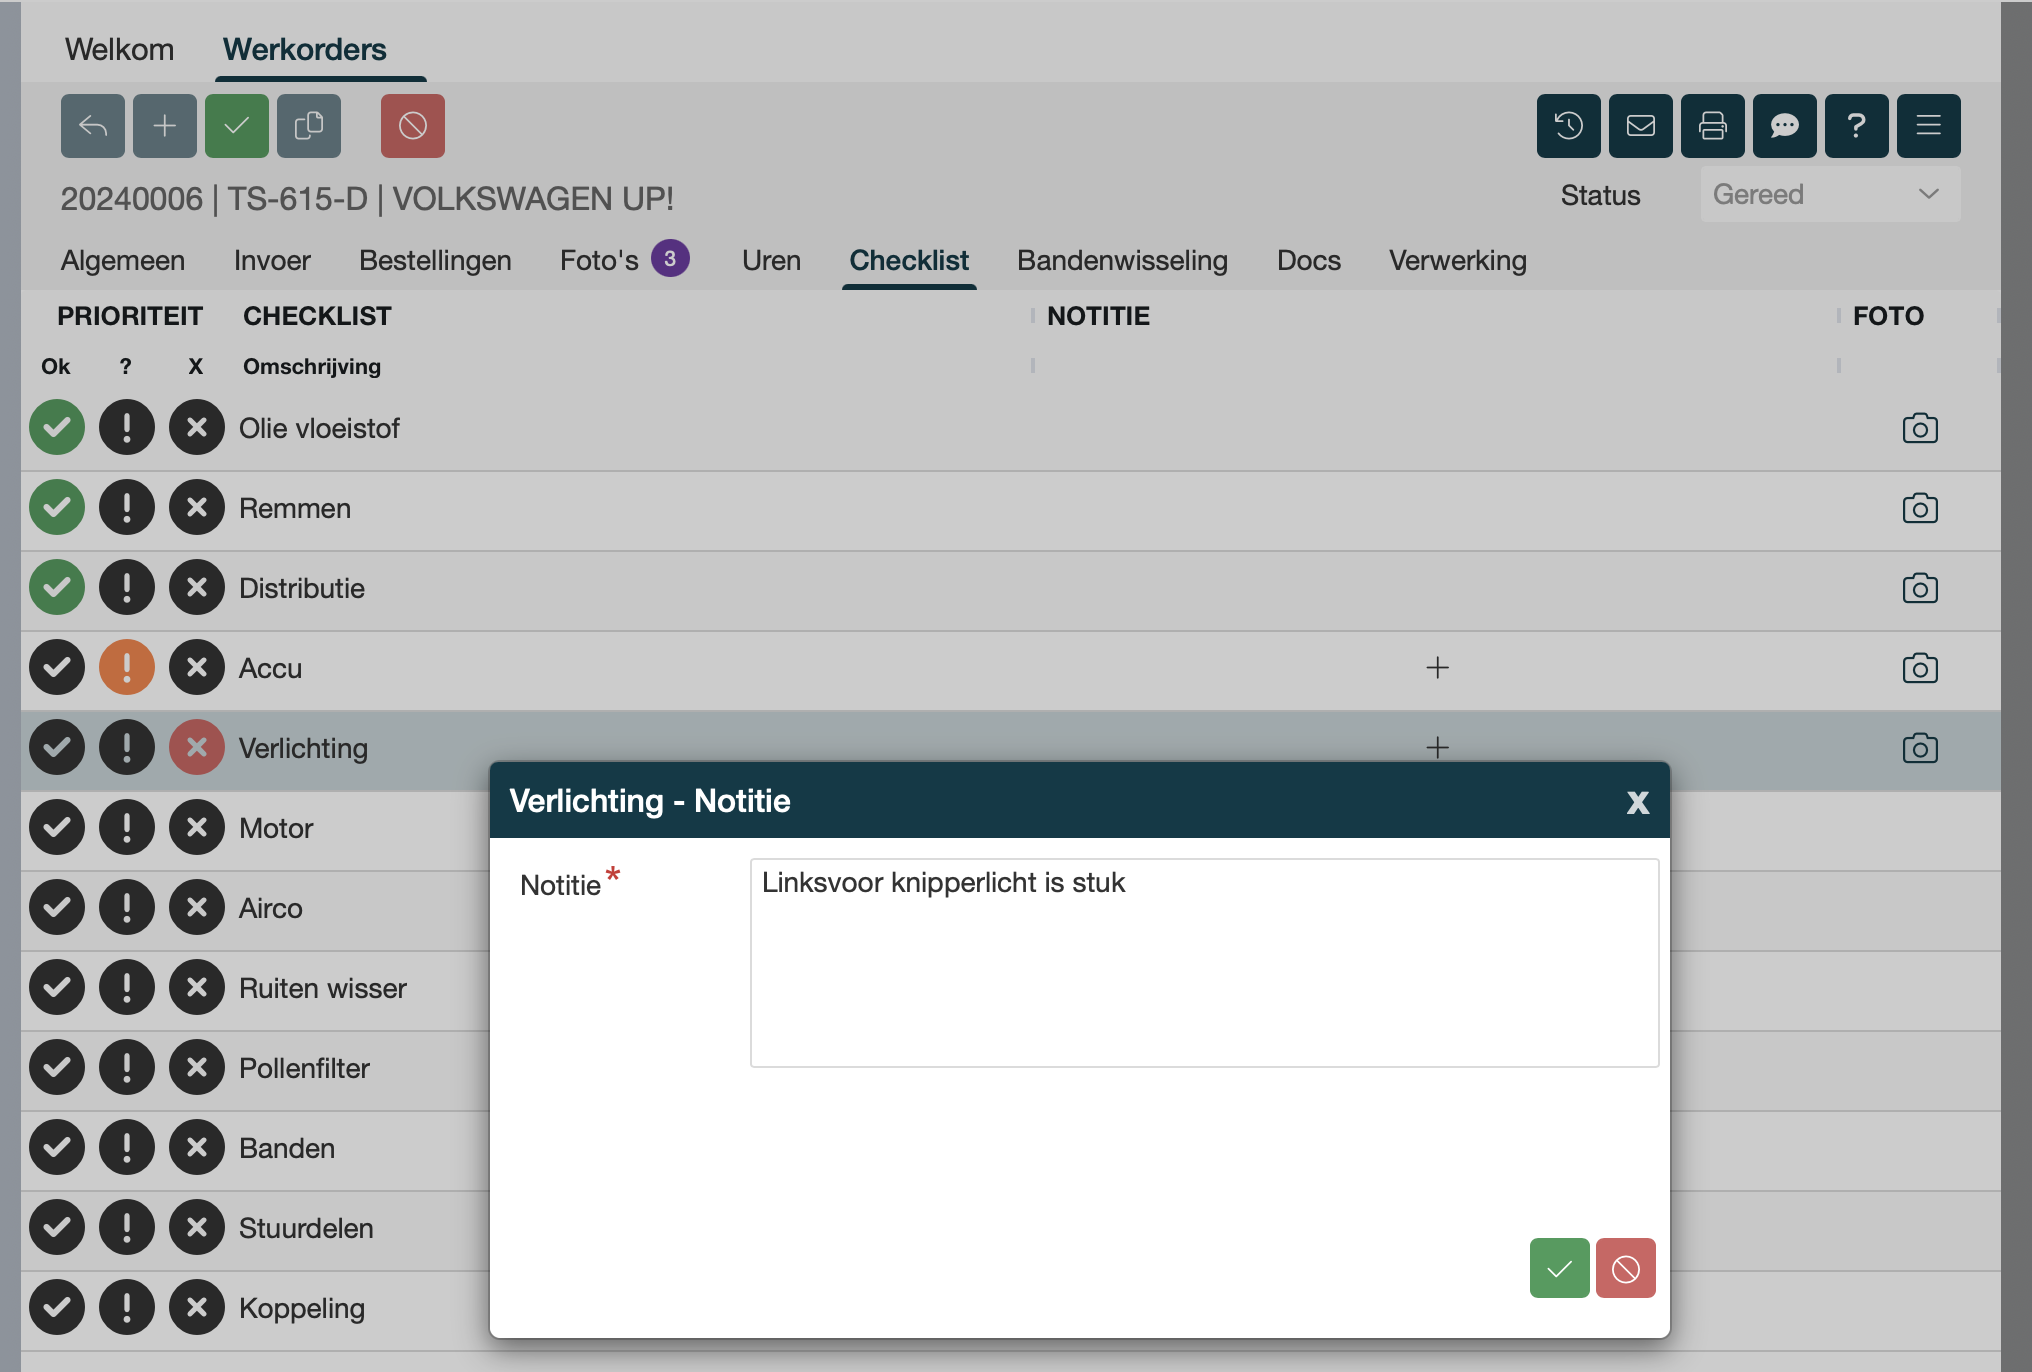Open the Status dropdown showing Gereed
The height and width of the screenshot is (1372, 2032).
[x=1829, y=195]
